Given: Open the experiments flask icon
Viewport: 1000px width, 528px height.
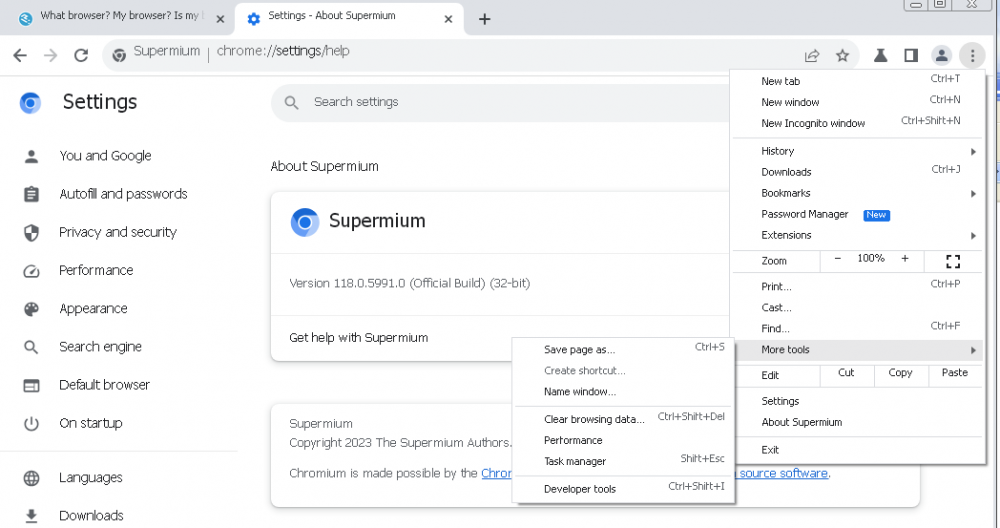Looking at the screenshot, I should coord(880,56).
